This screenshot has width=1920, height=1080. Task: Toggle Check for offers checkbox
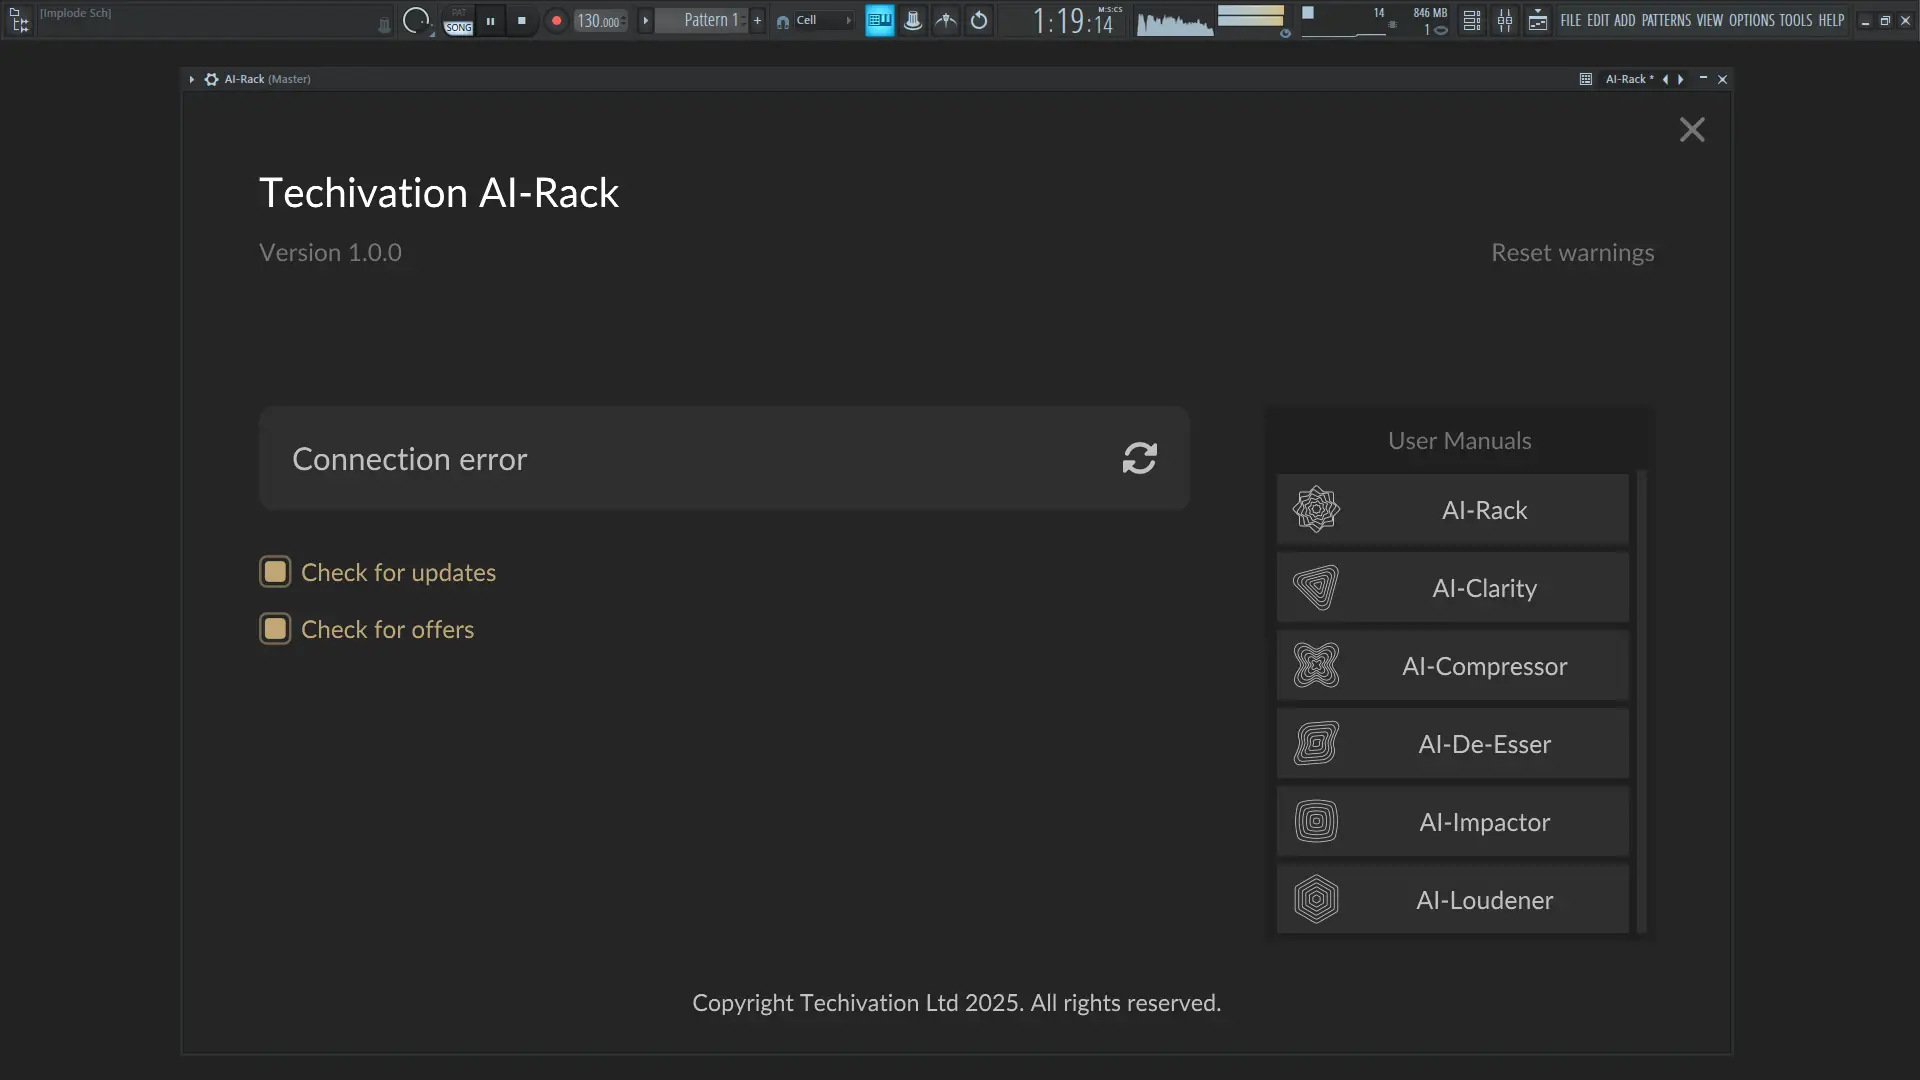pyautogui.click(x=275, y=629)
